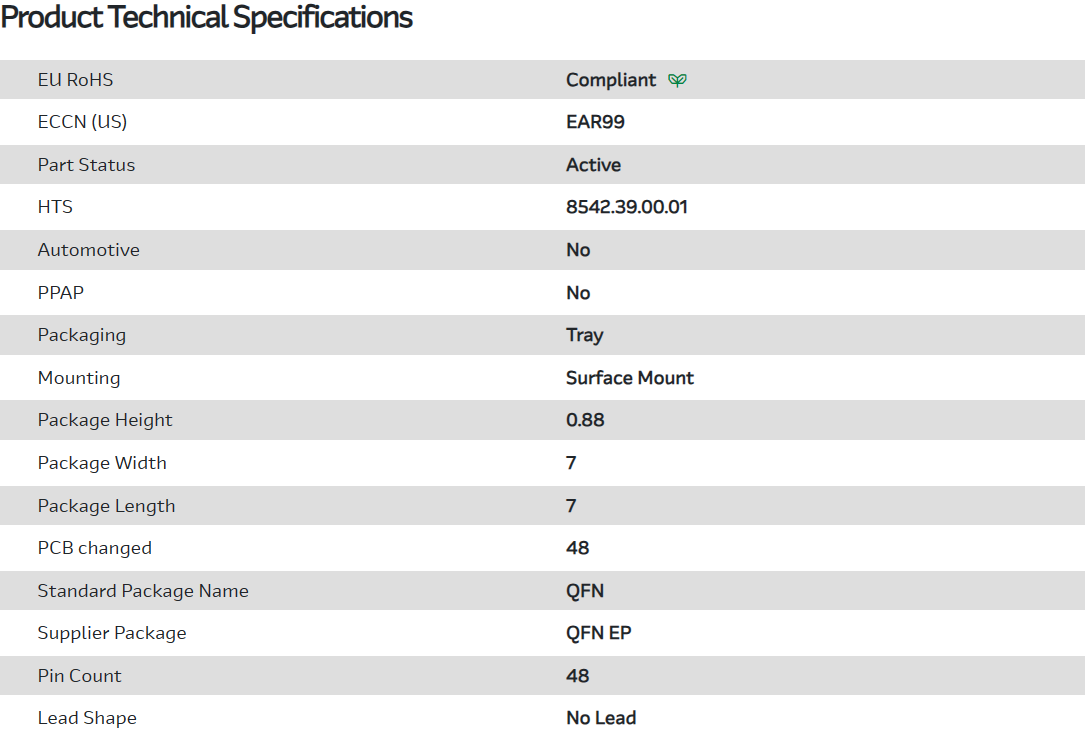Select the PCB changed row label

[x=94, y=548]
